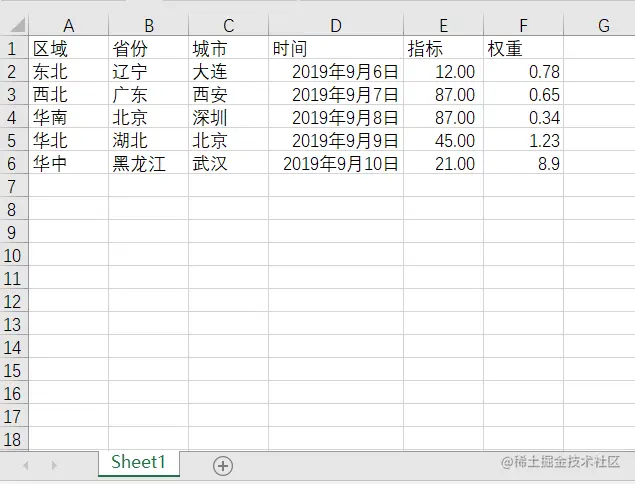
Task: Select the cell containing 广东
Action: click(149, 95)
